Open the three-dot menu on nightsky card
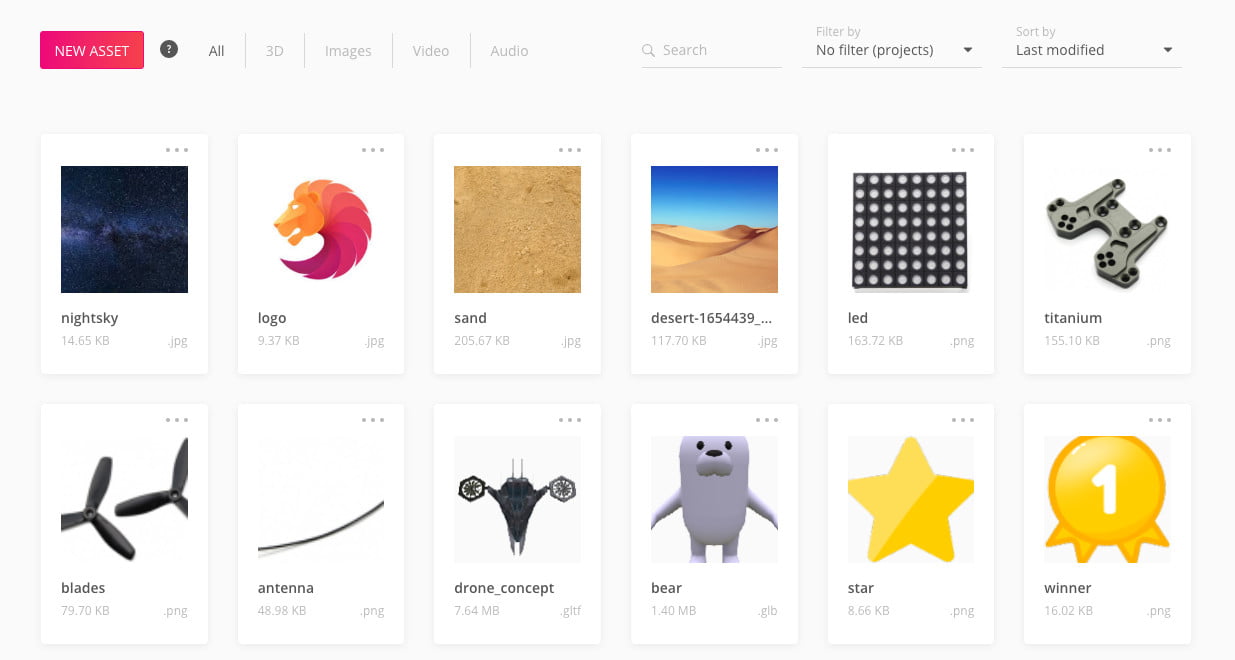The image size is (1235, 660). 177,150
